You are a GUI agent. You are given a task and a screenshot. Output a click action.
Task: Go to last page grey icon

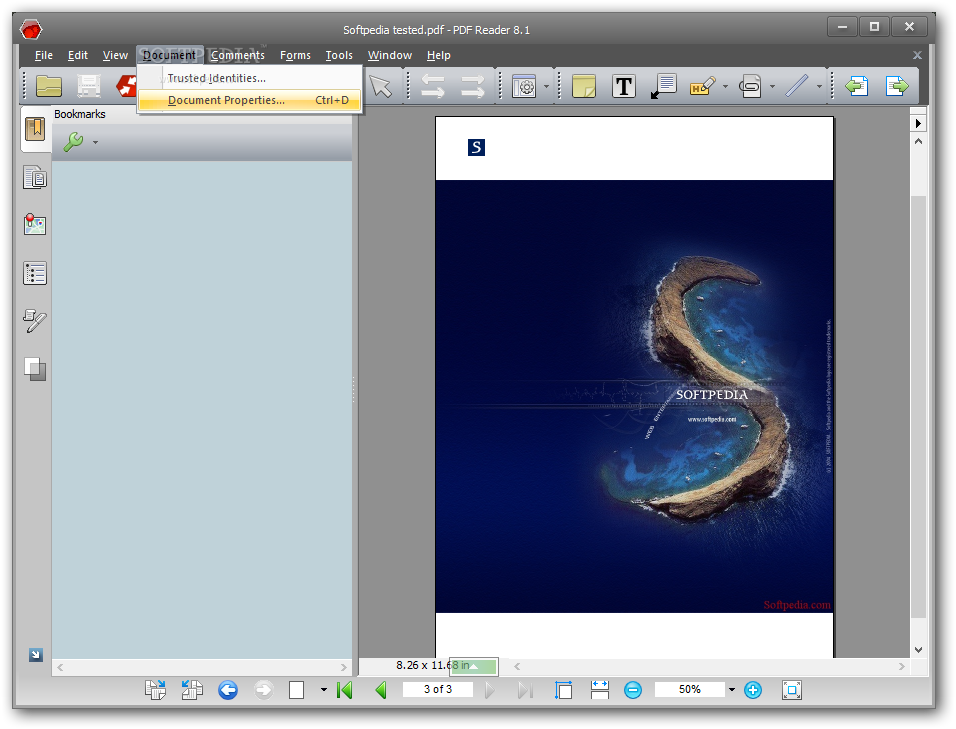click(525, 690)
